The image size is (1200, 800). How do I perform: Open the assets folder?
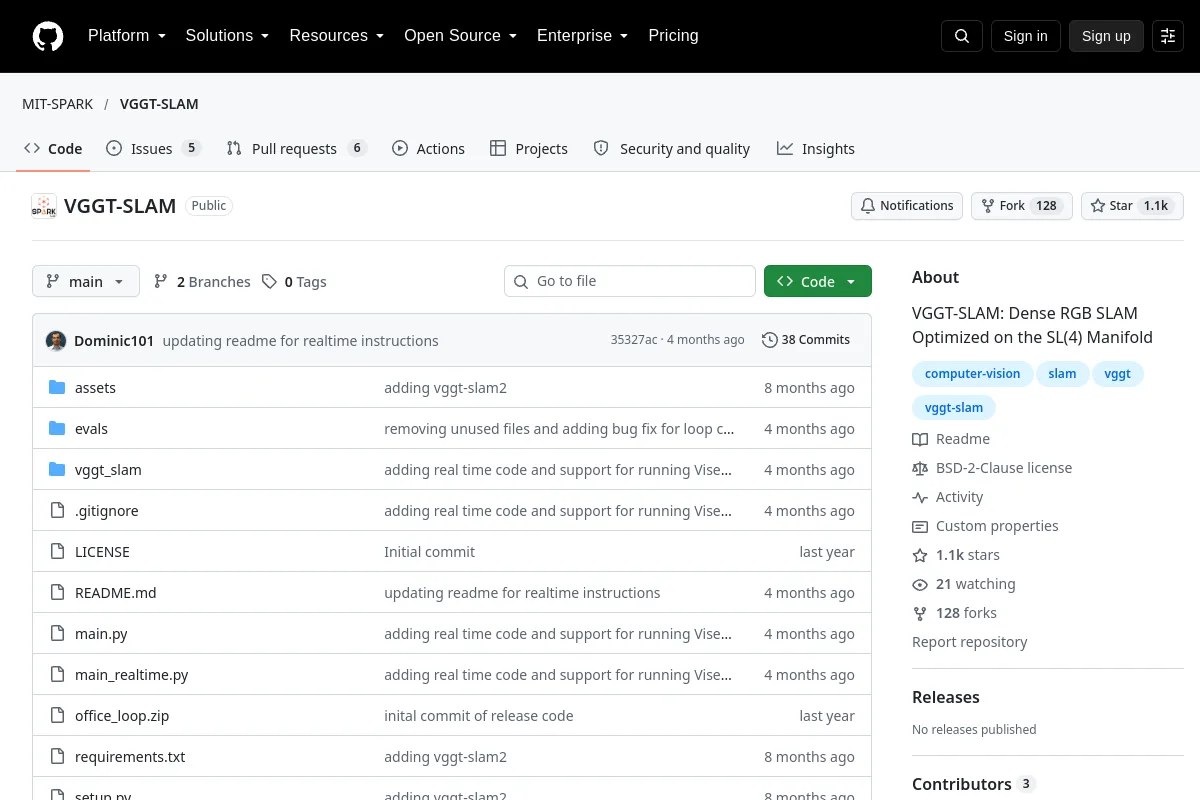pos(95,388)
